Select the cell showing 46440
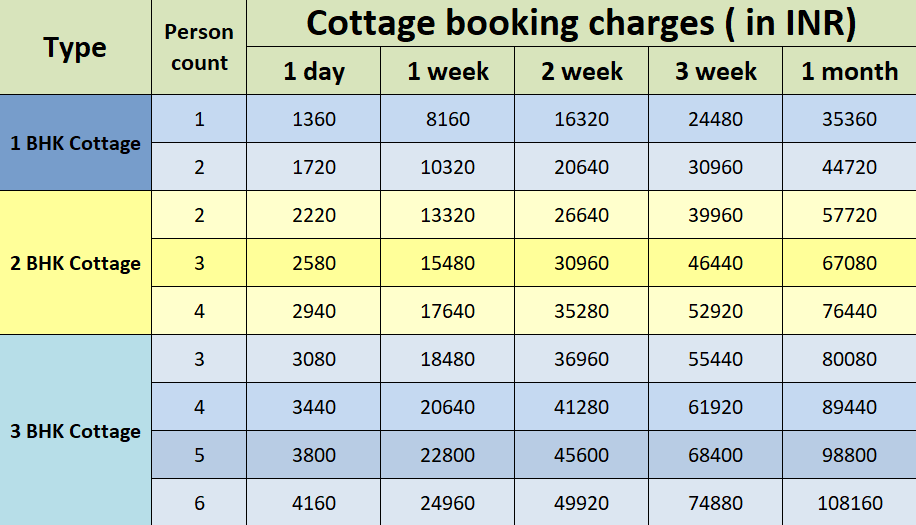This screenshot has width=916, height=525. click(x=715, y=263)
